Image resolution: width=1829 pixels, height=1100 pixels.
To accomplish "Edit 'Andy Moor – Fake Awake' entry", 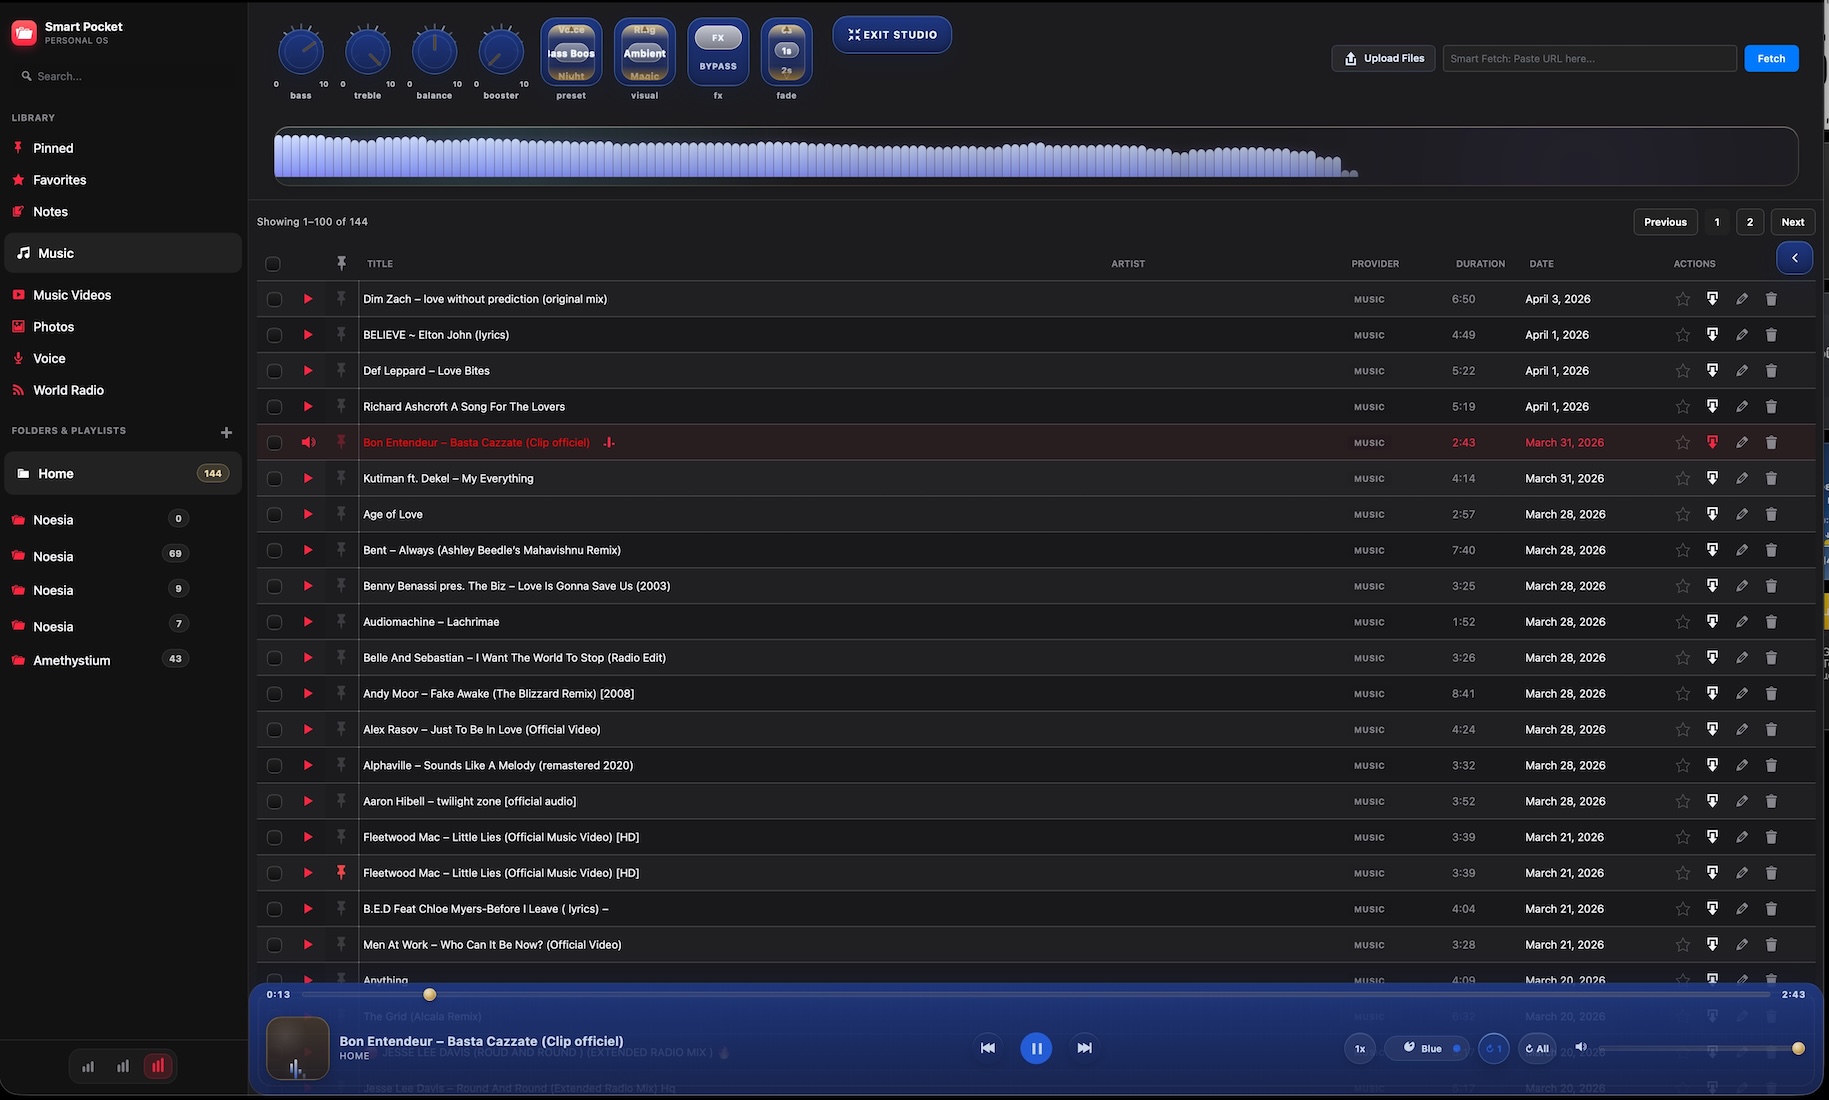I will [1742, 694].
